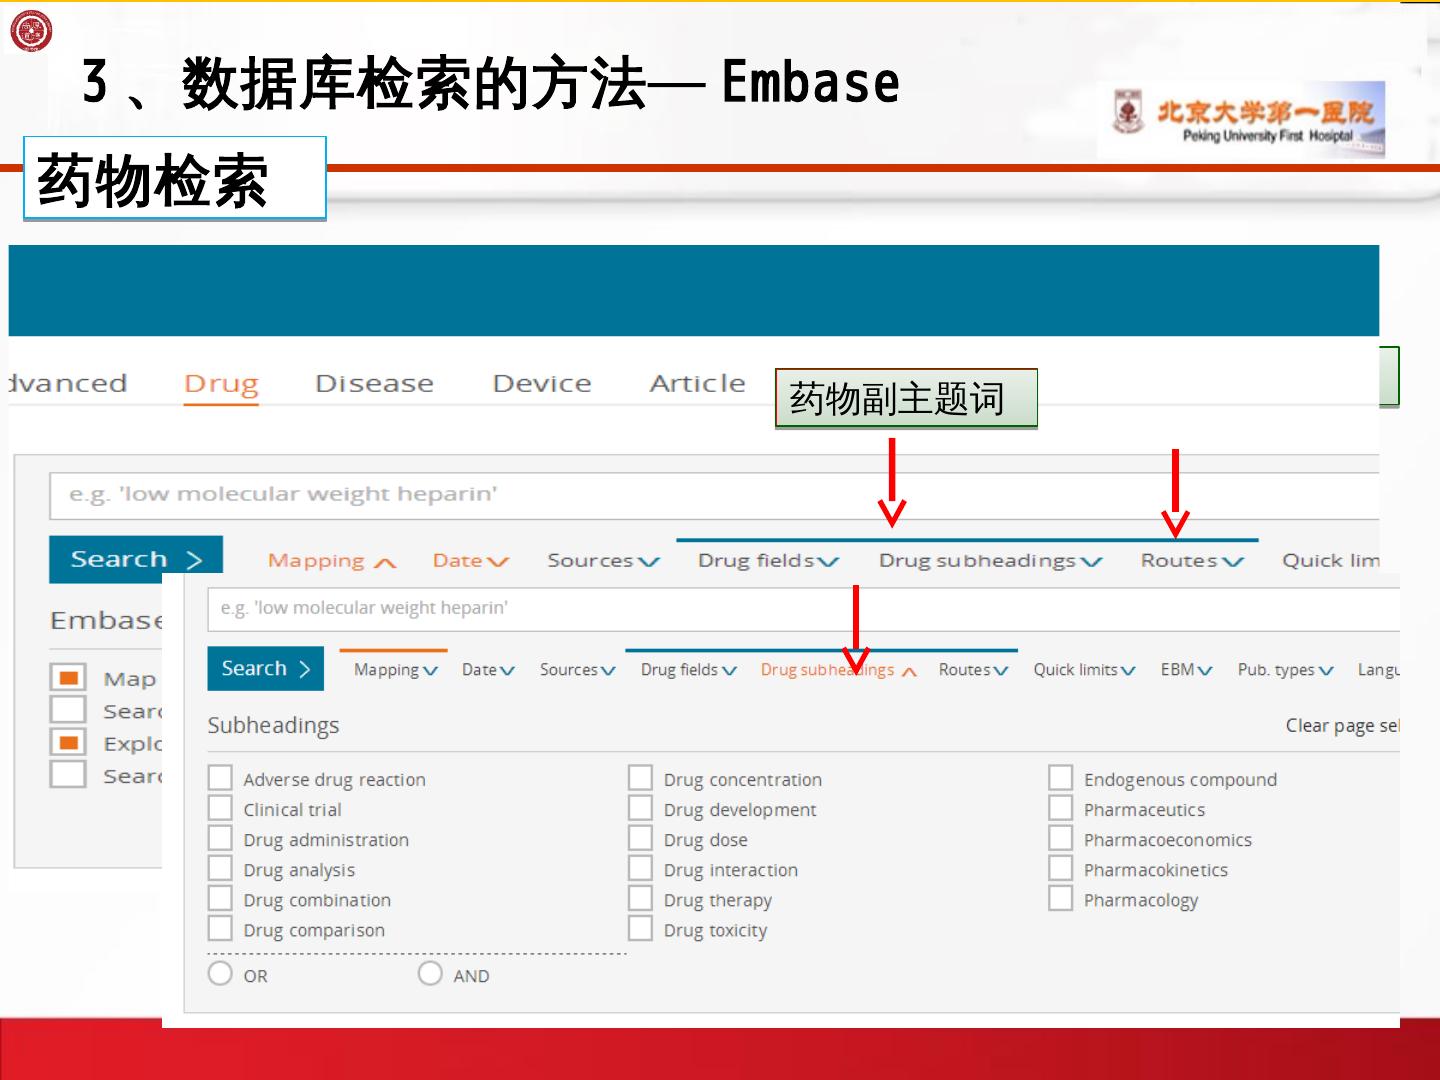Select the OR radio button
Screen dimensions: 1440x1080
[220, 973]
